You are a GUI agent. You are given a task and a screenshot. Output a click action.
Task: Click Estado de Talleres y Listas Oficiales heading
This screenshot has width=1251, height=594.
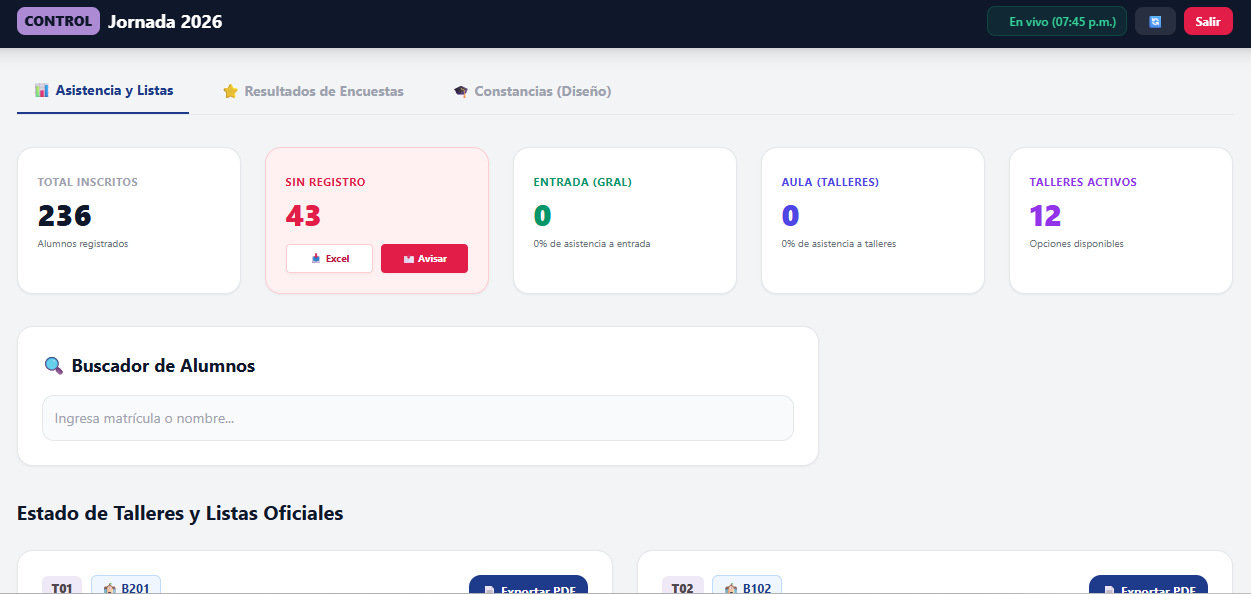pyautogui.click(x=180, y=513)
